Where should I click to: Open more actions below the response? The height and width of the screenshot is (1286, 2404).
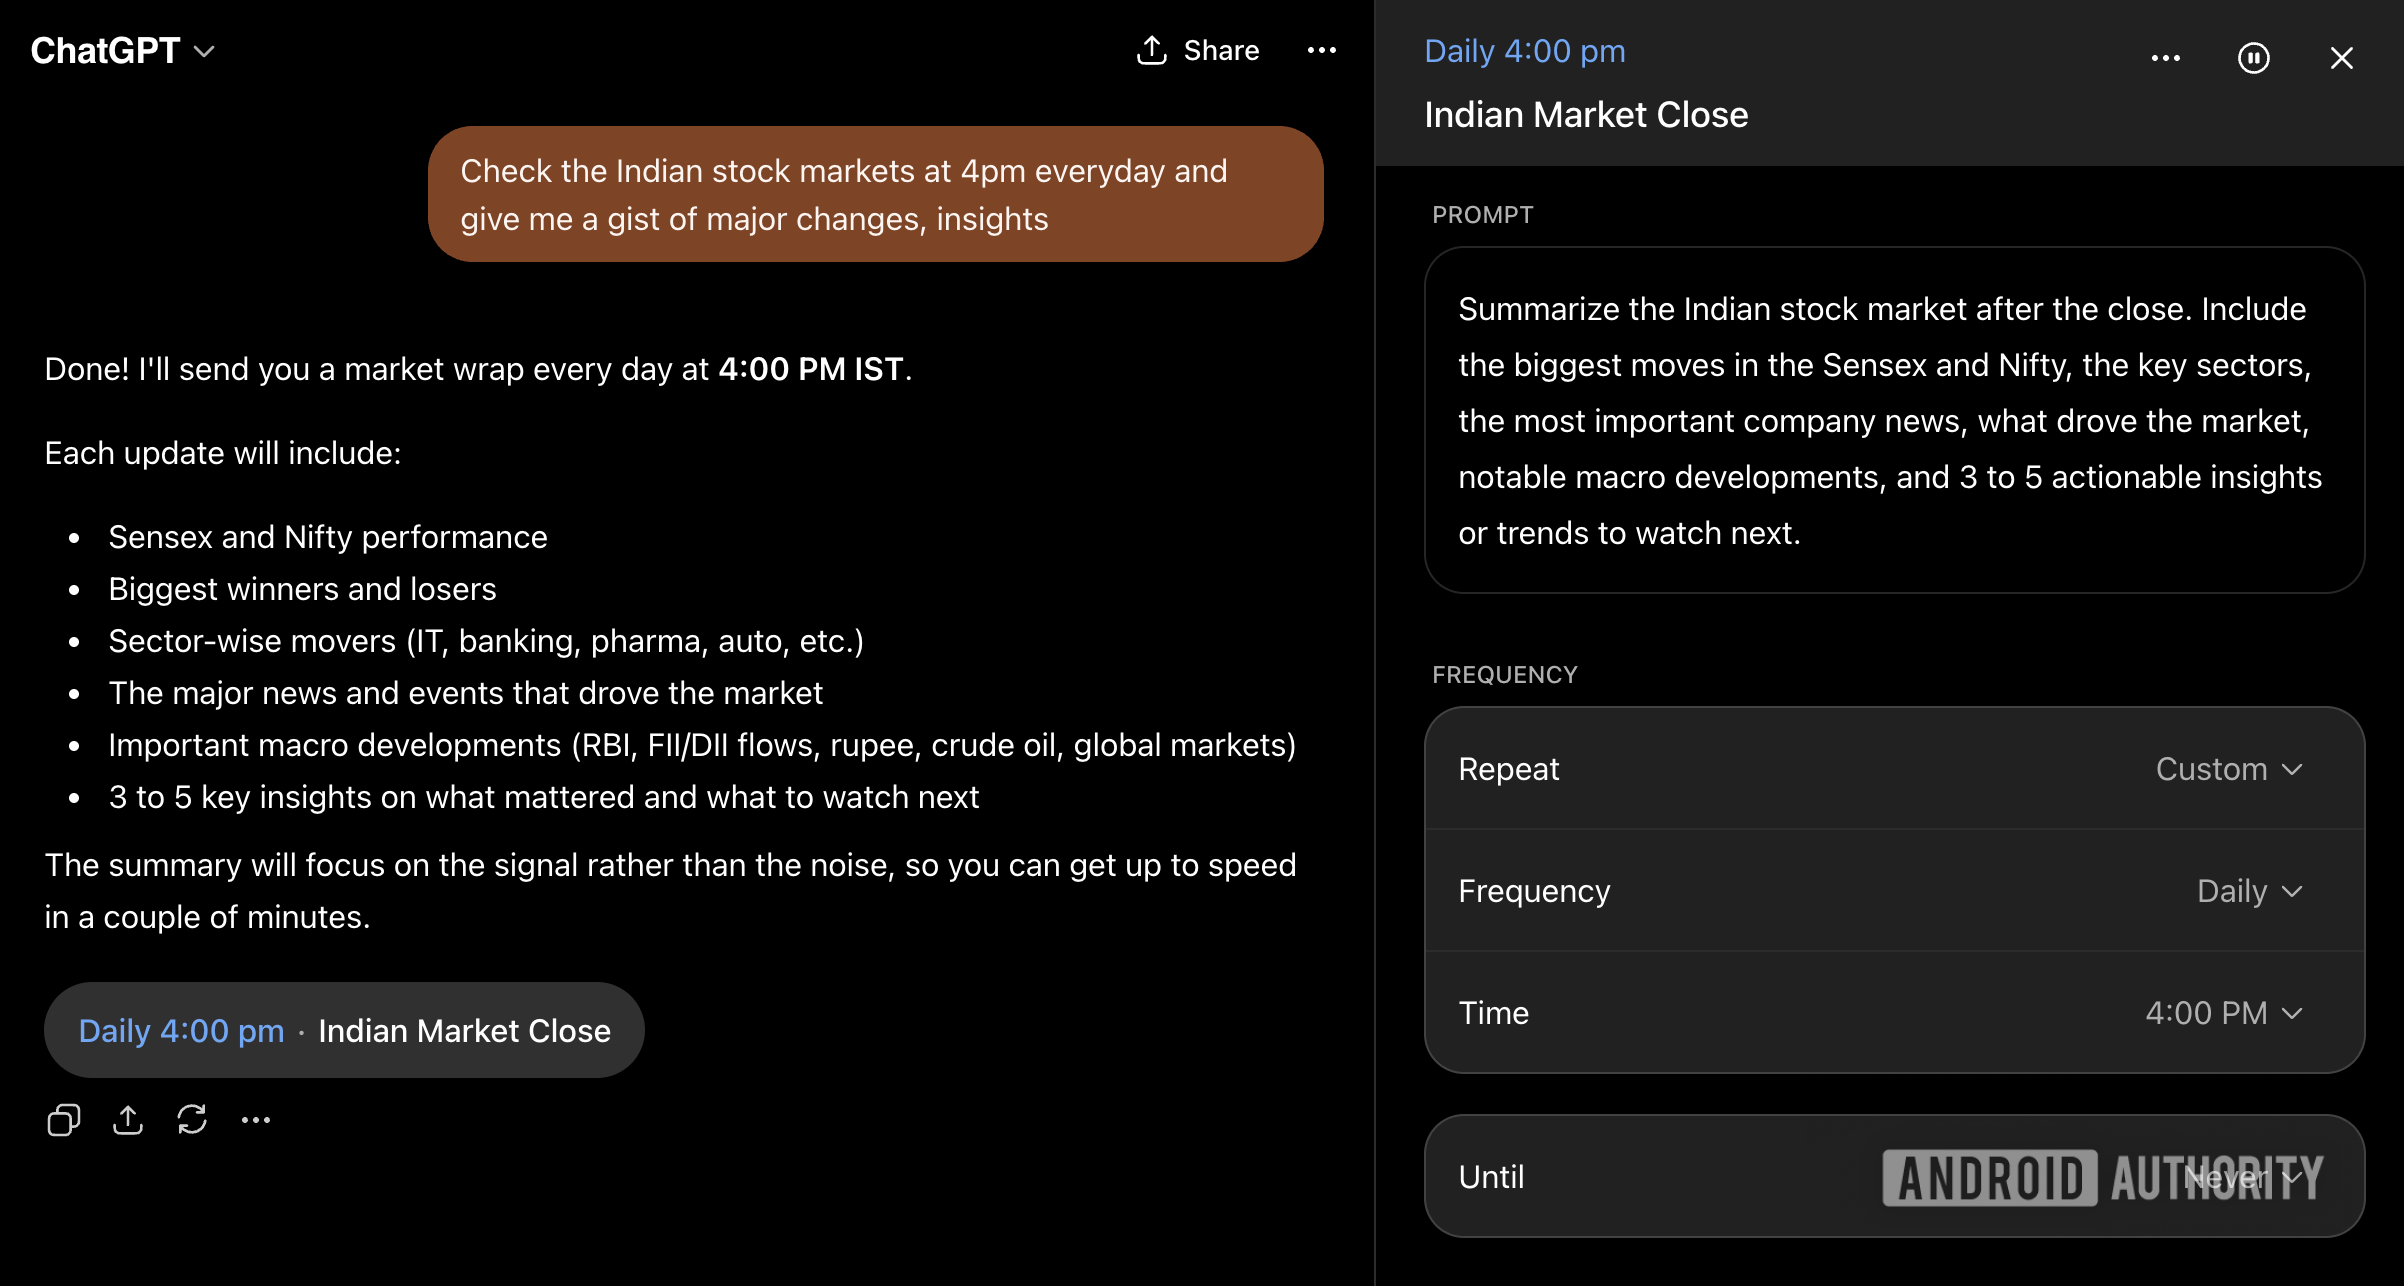(256, 1120)
